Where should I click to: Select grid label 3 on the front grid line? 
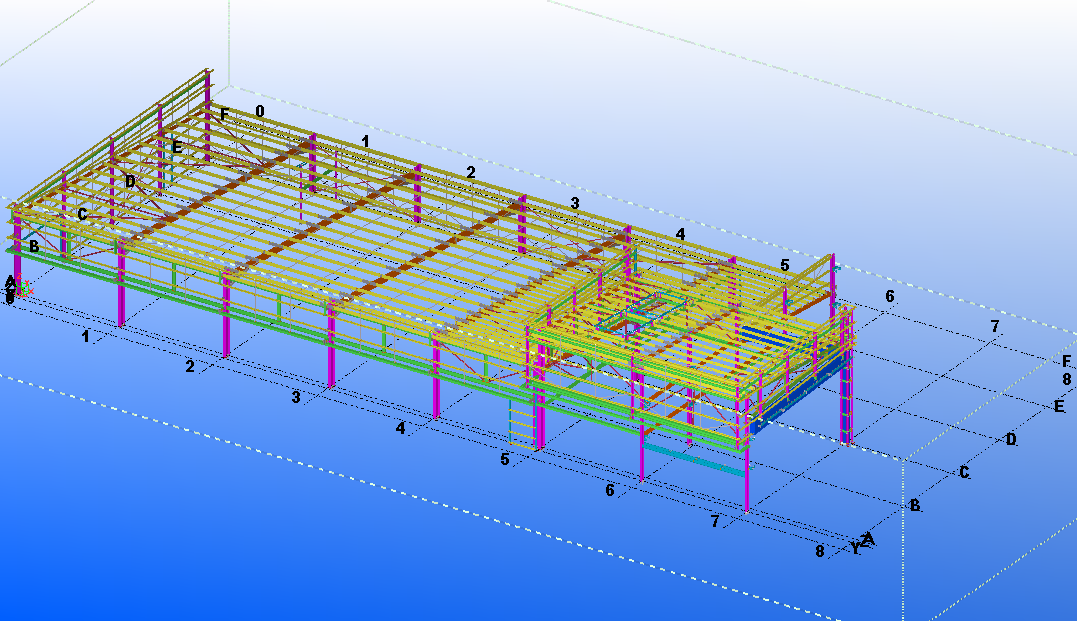pyautogui.click(x=296, y=396)
